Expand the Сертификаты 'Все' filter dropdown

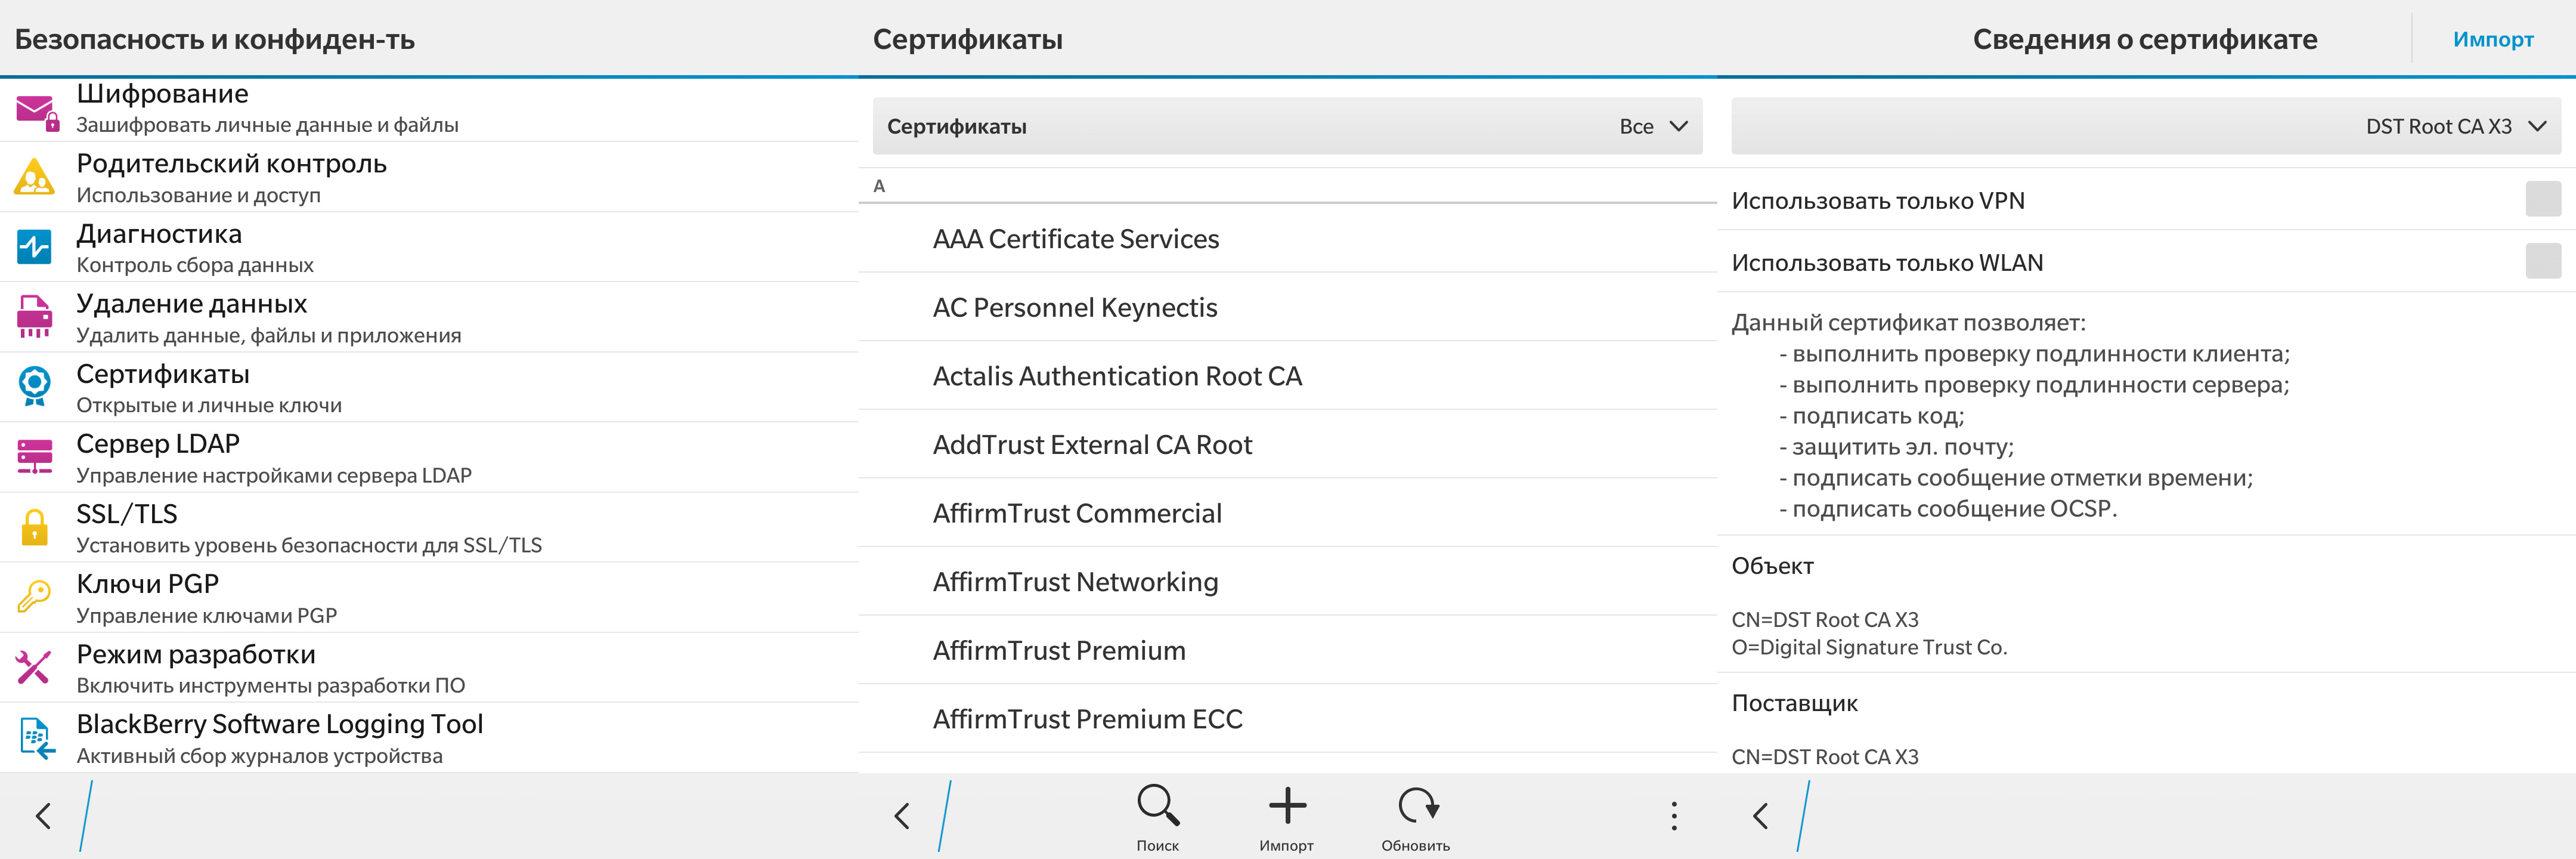tap(1287, 127)
